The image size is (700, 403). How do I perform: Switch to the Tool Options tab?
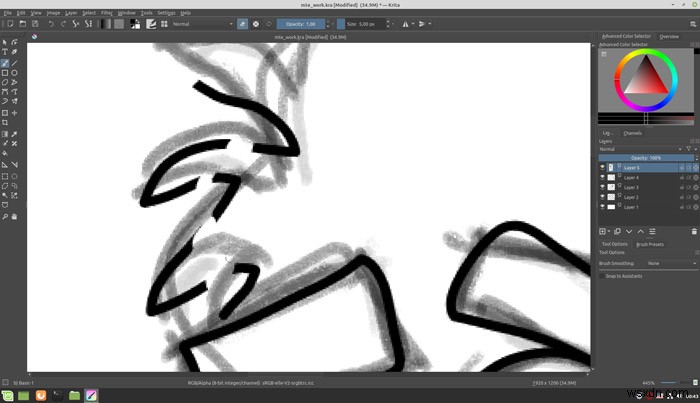point(615,244)
